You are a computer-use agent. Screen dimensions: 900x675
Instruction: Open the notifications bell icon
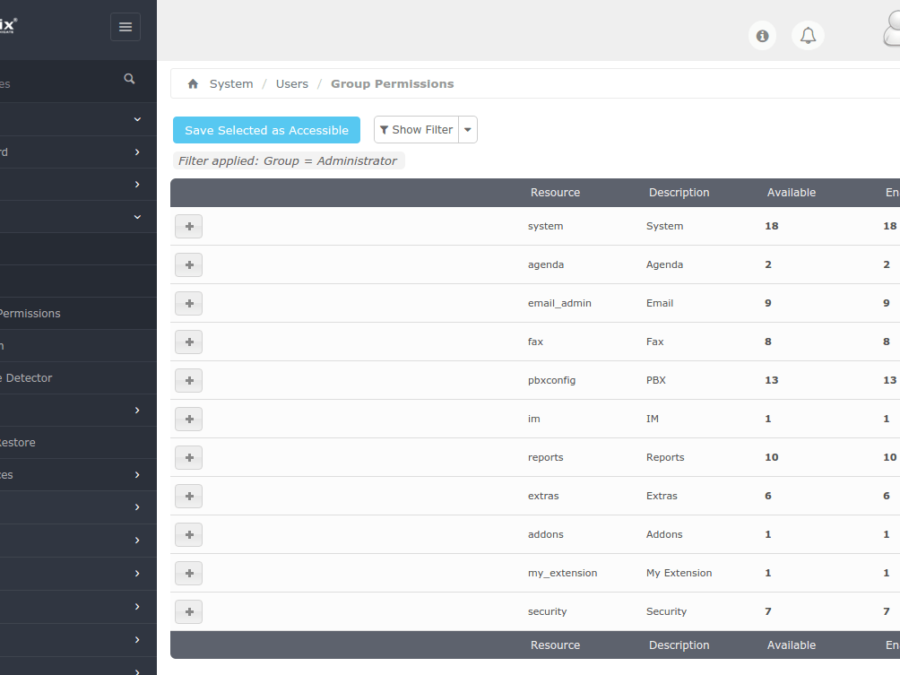808,36
